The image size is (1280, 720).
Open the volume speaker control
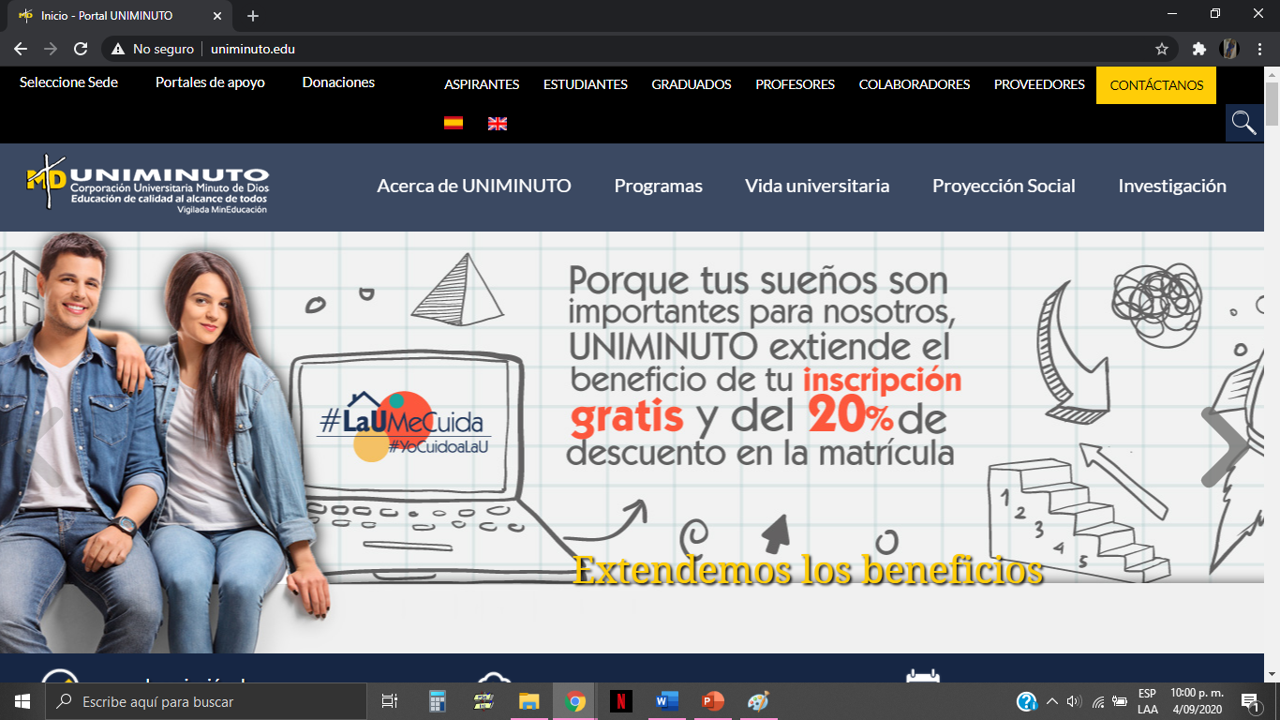pos(1074,702)
